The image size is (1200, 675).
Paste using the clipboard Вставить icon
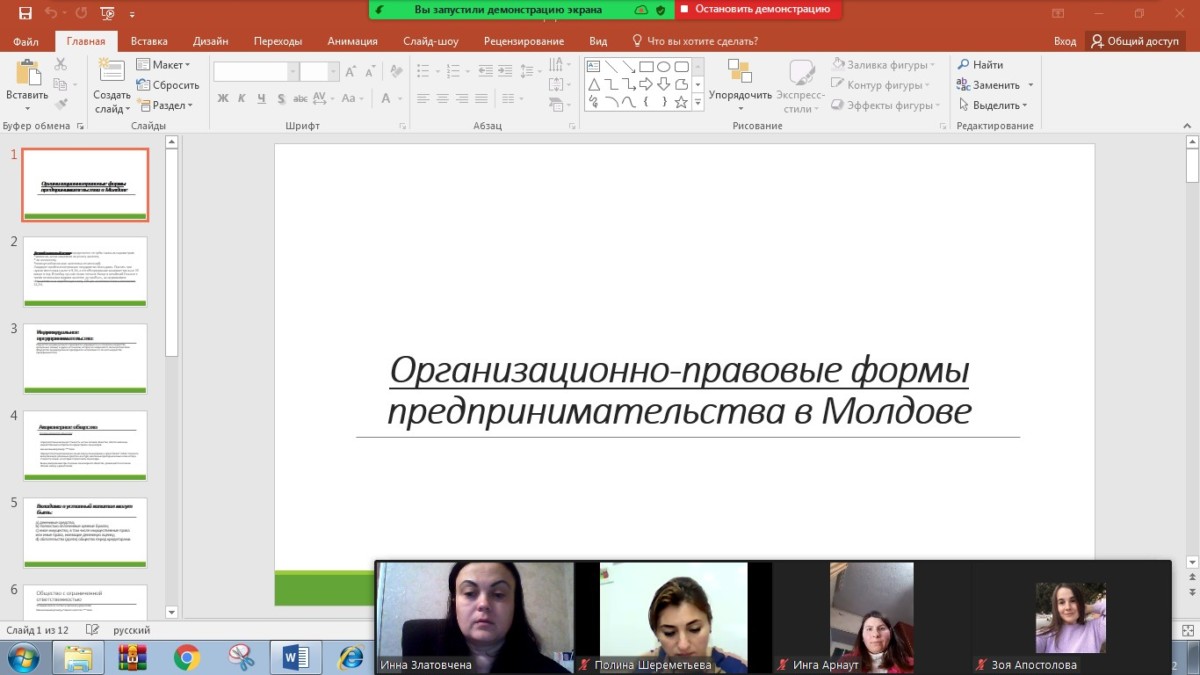[27, 73]
